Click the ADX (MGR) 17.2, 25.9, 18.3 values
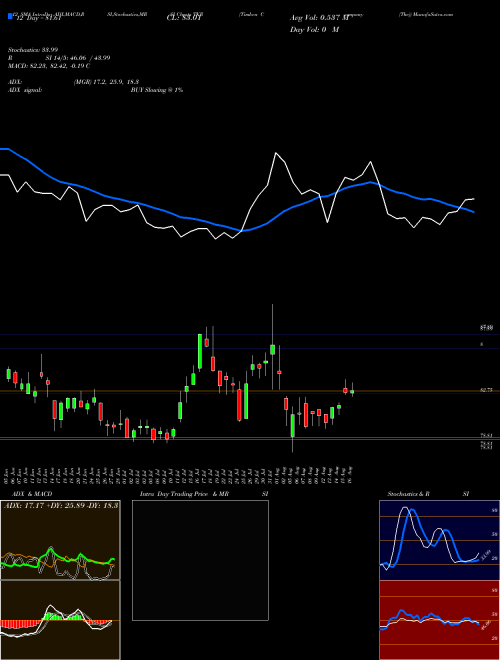 pyautogui.click(x=106, y=82)
